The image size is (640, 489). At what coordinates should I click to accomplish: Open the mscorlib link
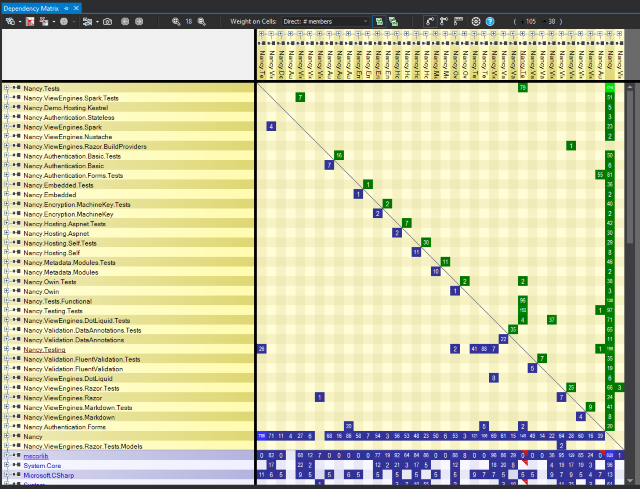pyautogui.click(x=36, y=456)
